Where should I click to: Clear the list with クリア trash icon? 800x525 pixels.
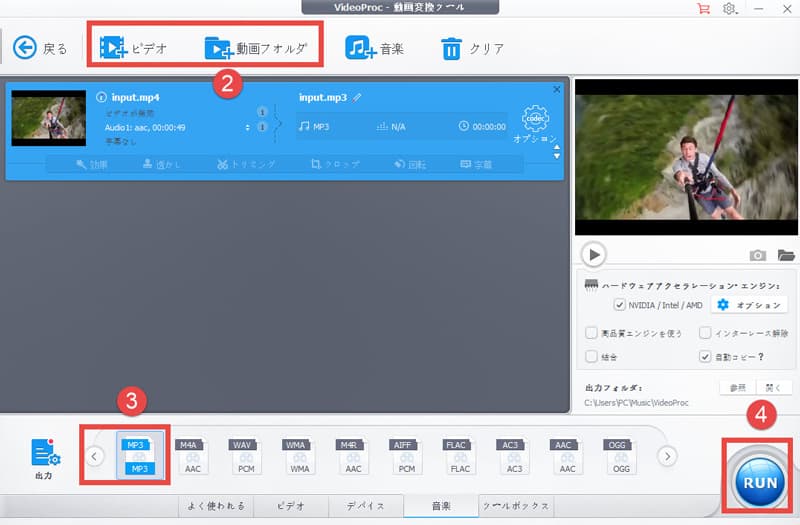452,47
